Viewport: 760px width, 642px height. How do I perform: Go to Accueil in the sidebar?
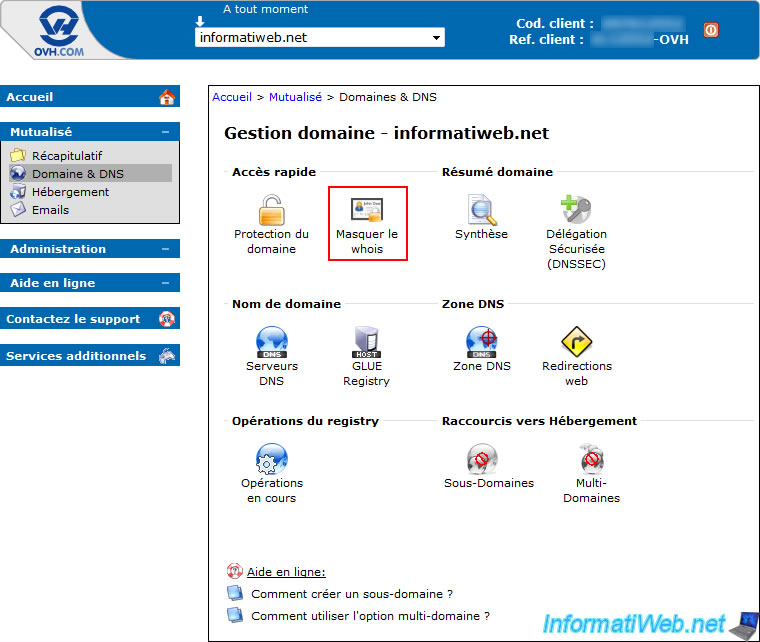pyautogui.click(x=90, y=96)
